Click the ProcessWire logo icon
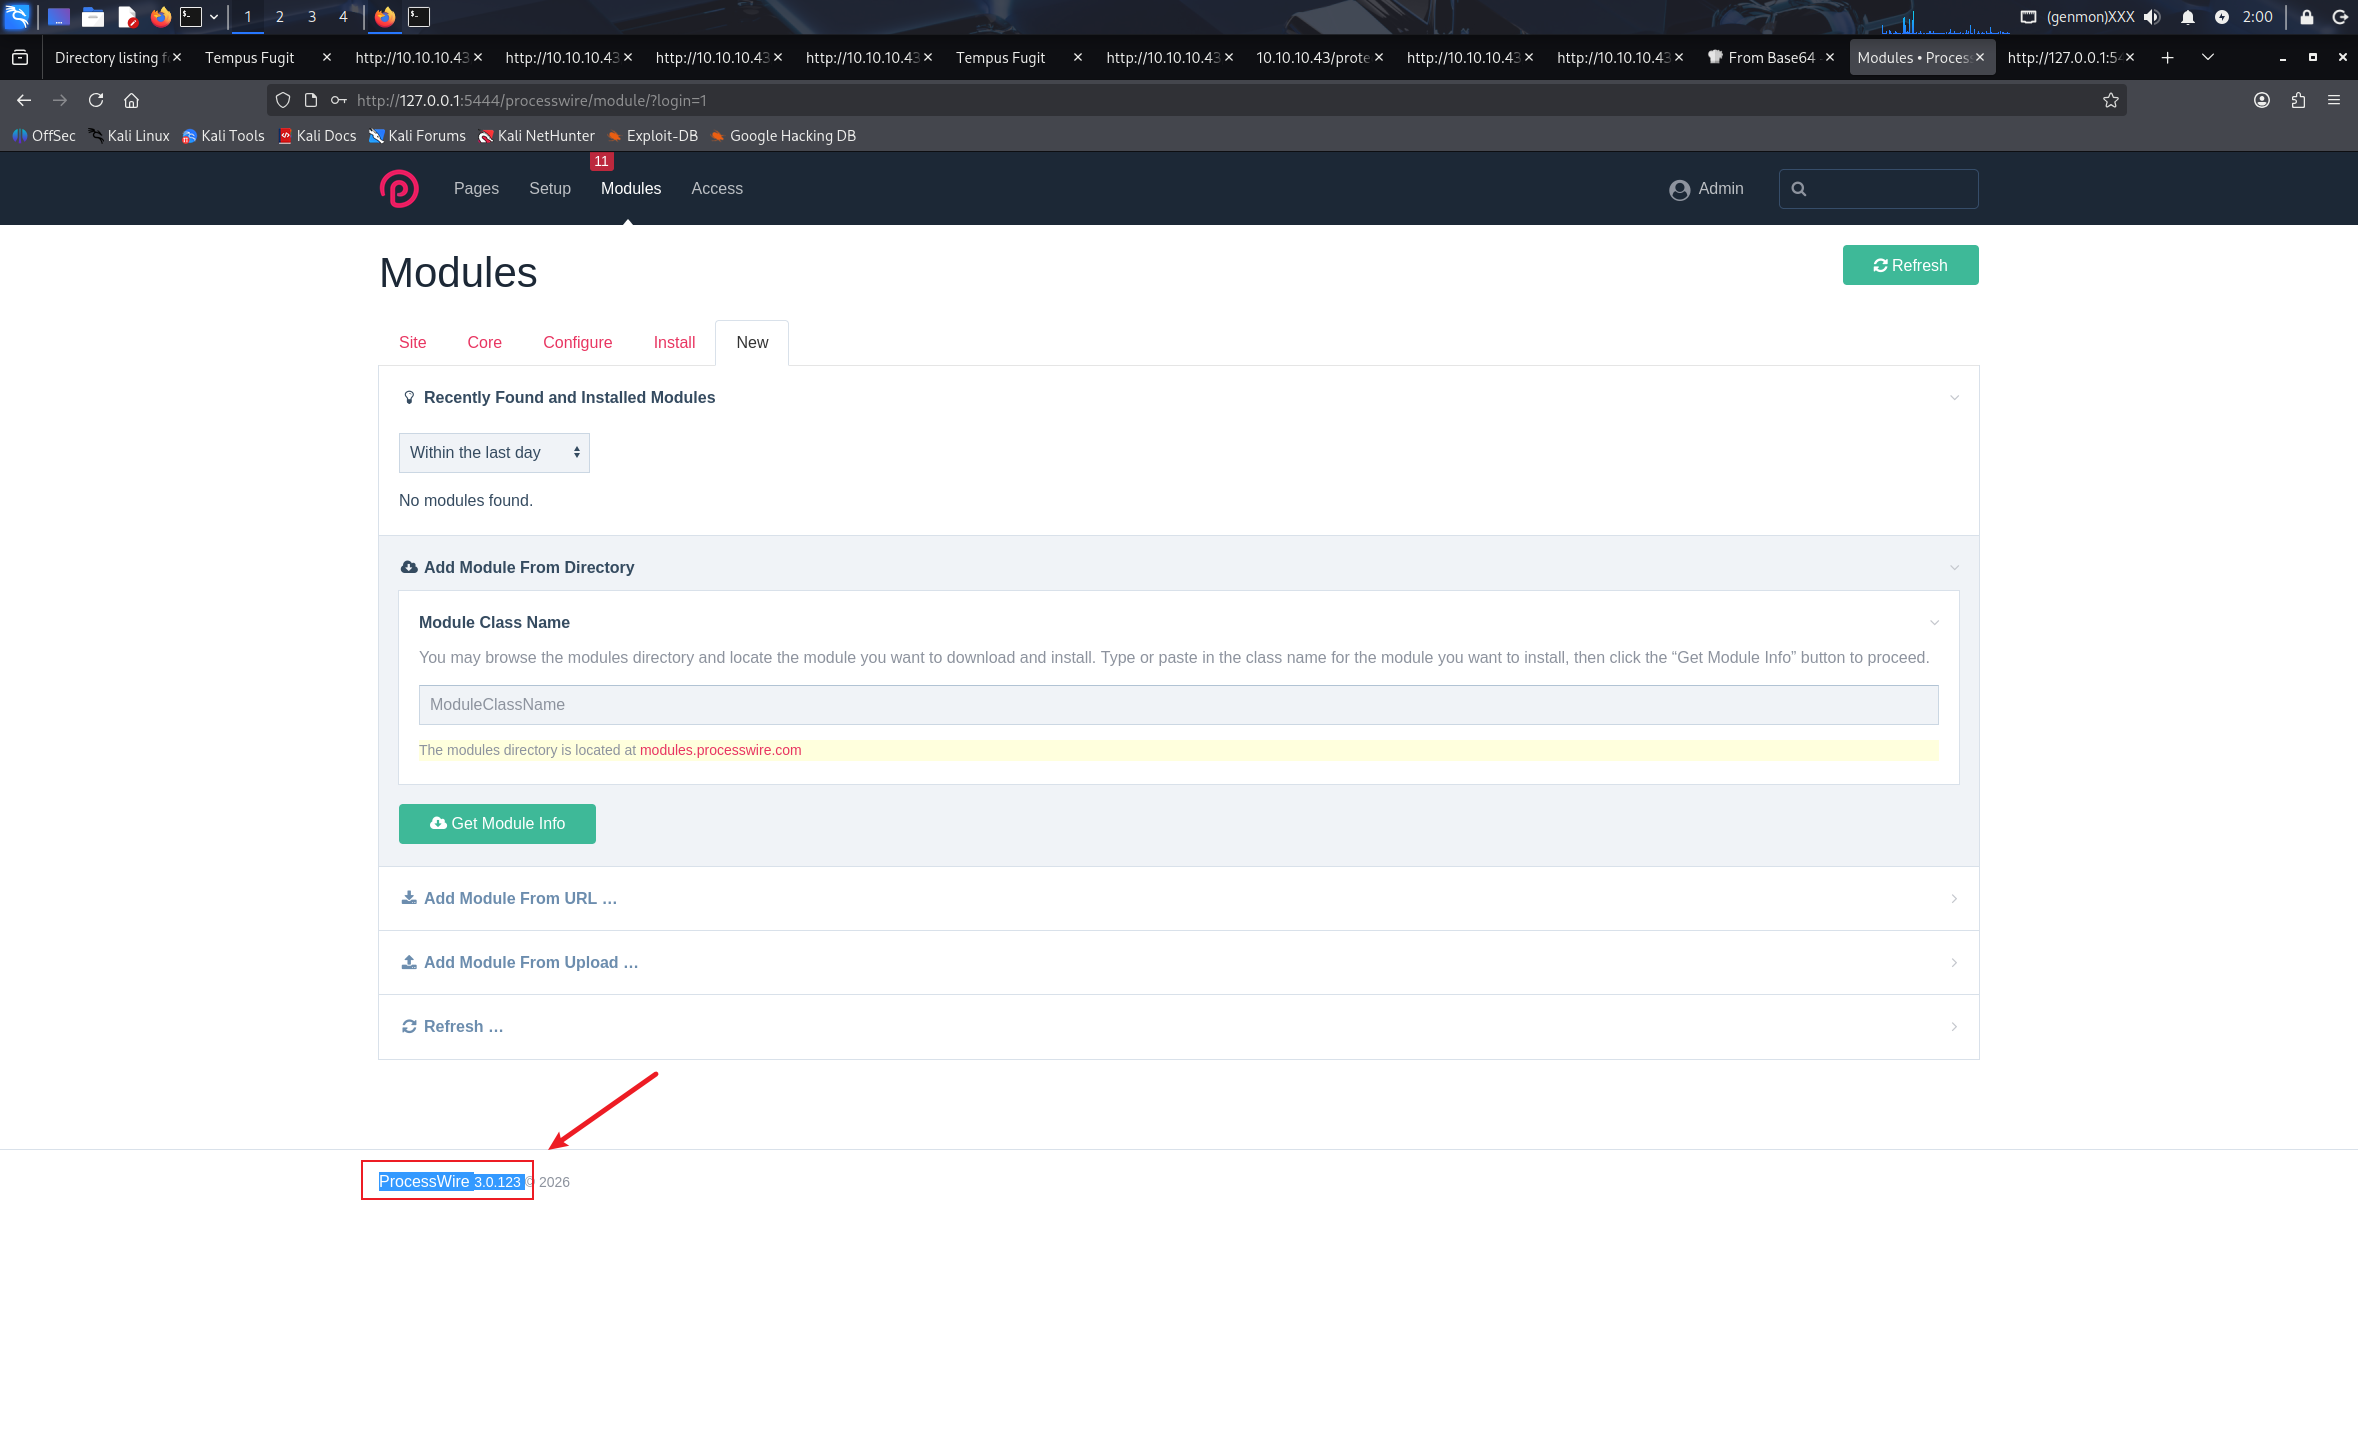Image resolution: width=2358 pixels, height=1438 pixels. 399,189
